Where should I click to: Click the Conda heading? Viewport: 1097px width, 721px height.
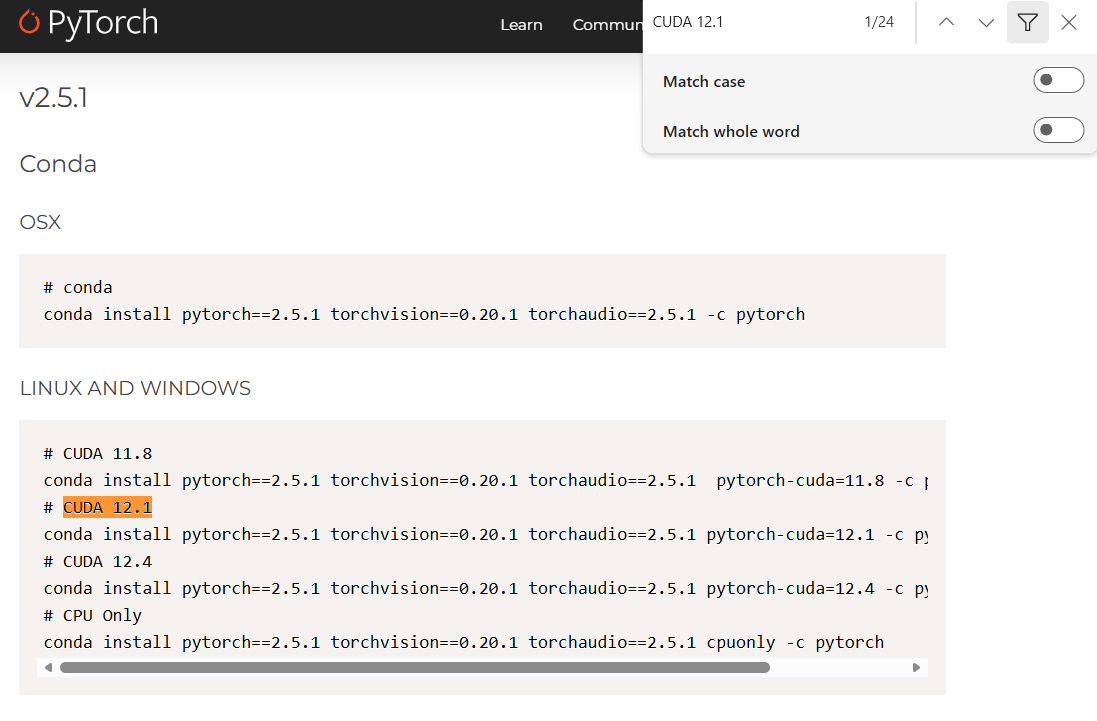click(58, 164)
